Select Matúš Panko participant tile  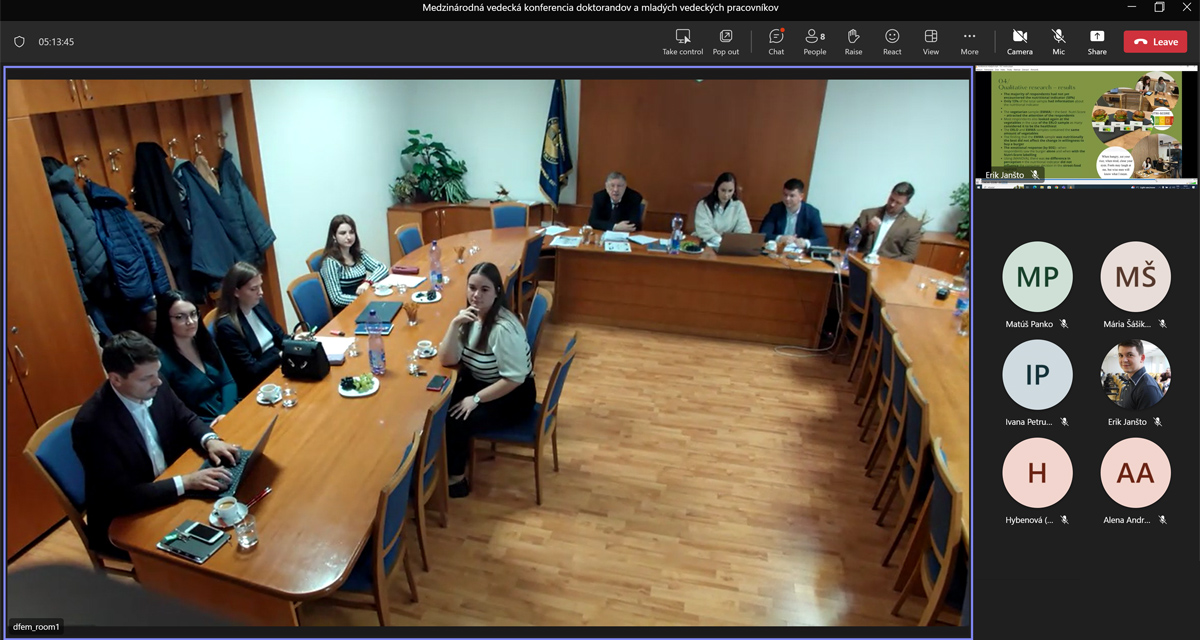pyautogui.click(x=1037, y=277)
